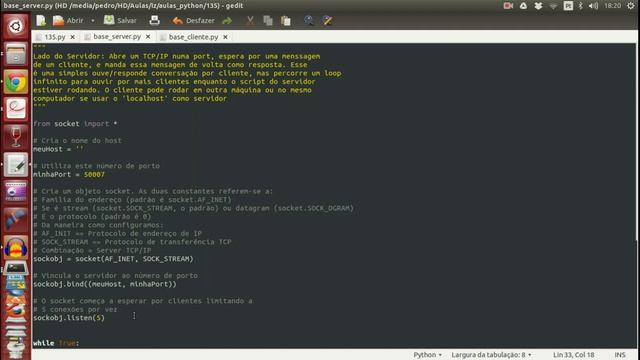The height and width of the screenshot is (360, 640).
Task: Open the Google Drive tray indicator
Action: point(523,6)
